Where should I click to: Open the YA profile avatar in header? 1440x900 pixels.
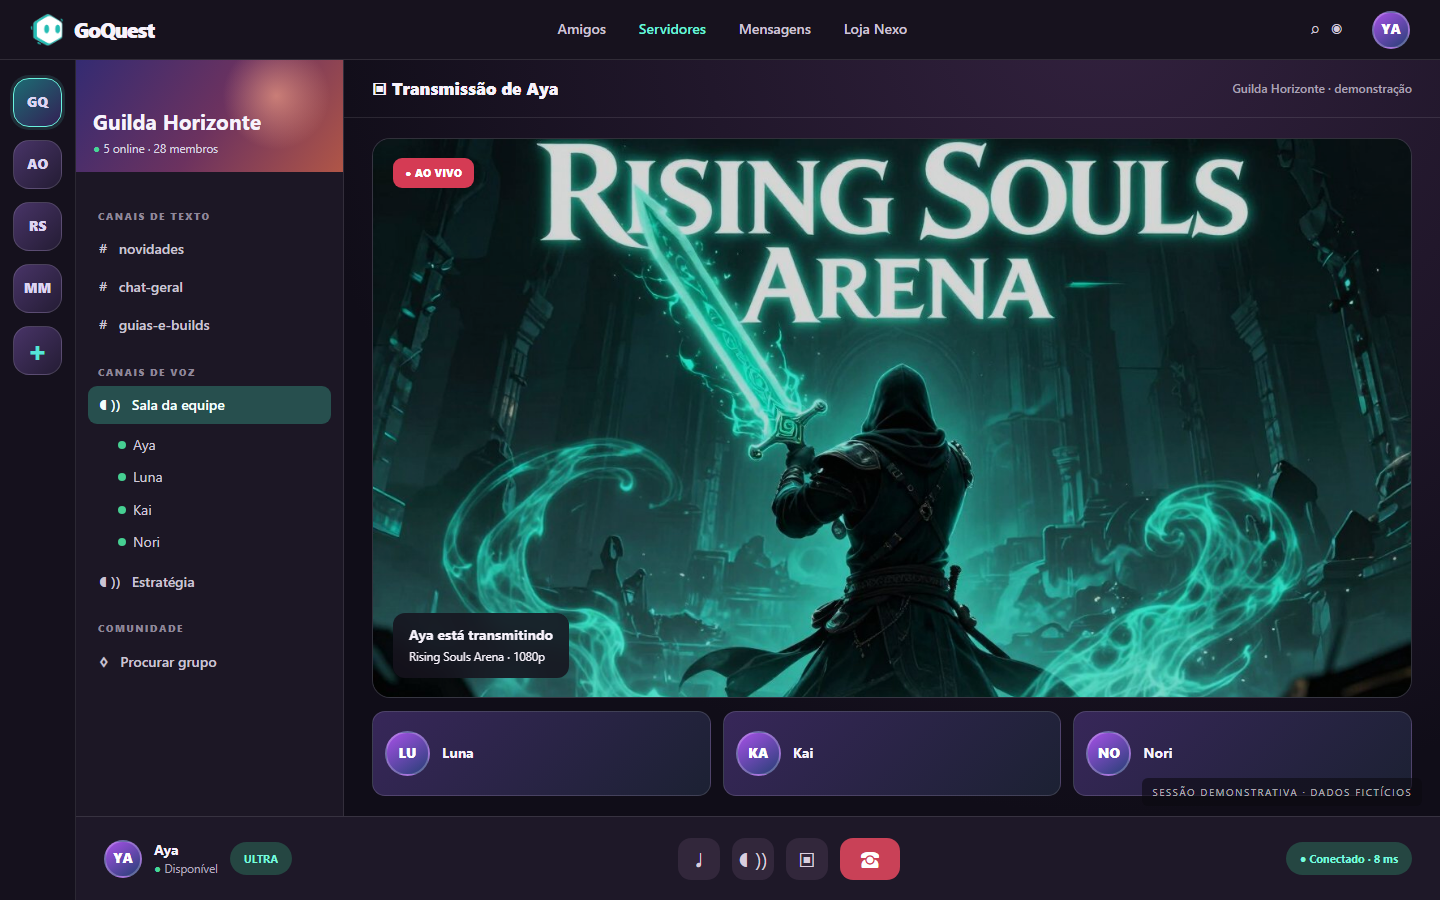tap(1391, 30)
